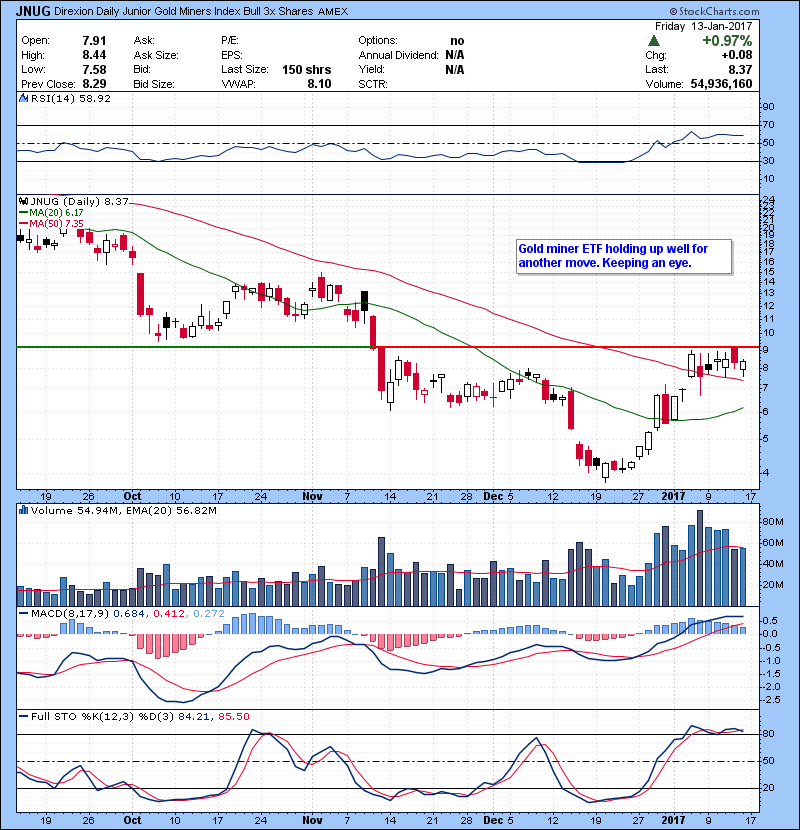Click the blue Gold miner ETF annotation box
Viewport: 800px width, 830px height.
click(x=624, y=256)
